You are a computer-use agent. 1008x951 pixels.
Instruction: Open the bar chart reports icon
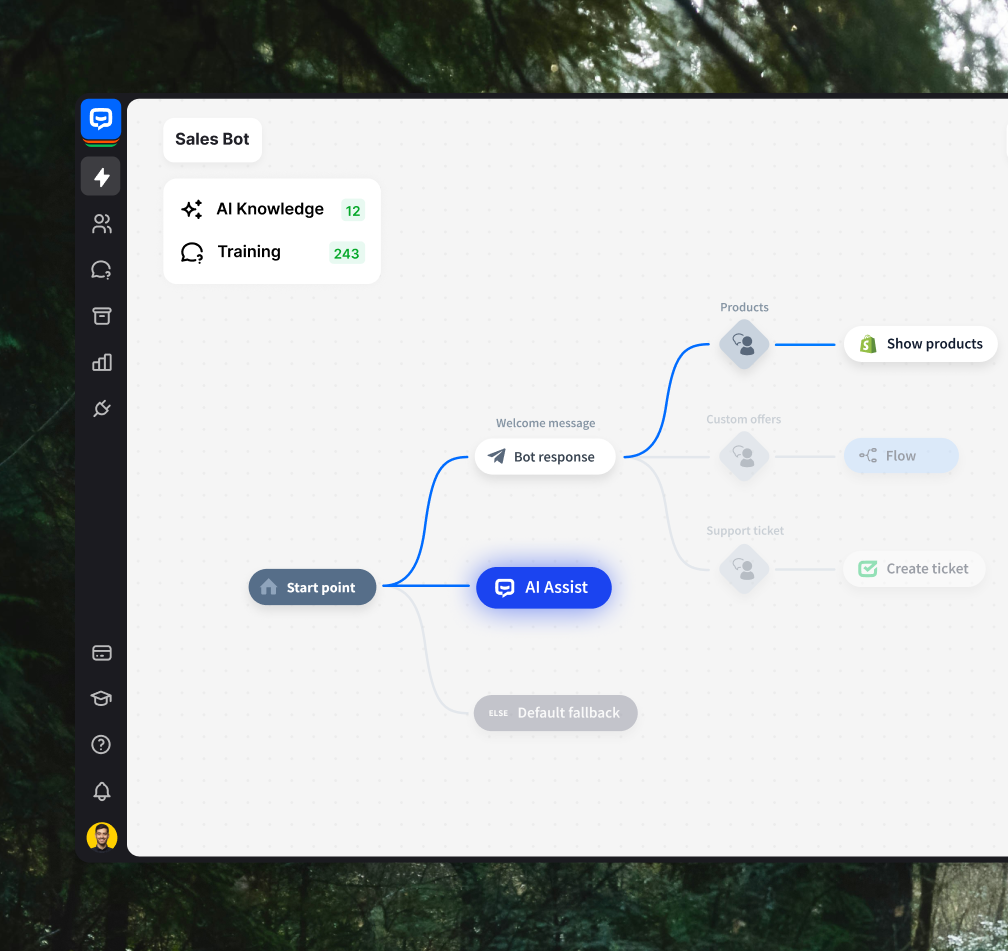[102, 362]
